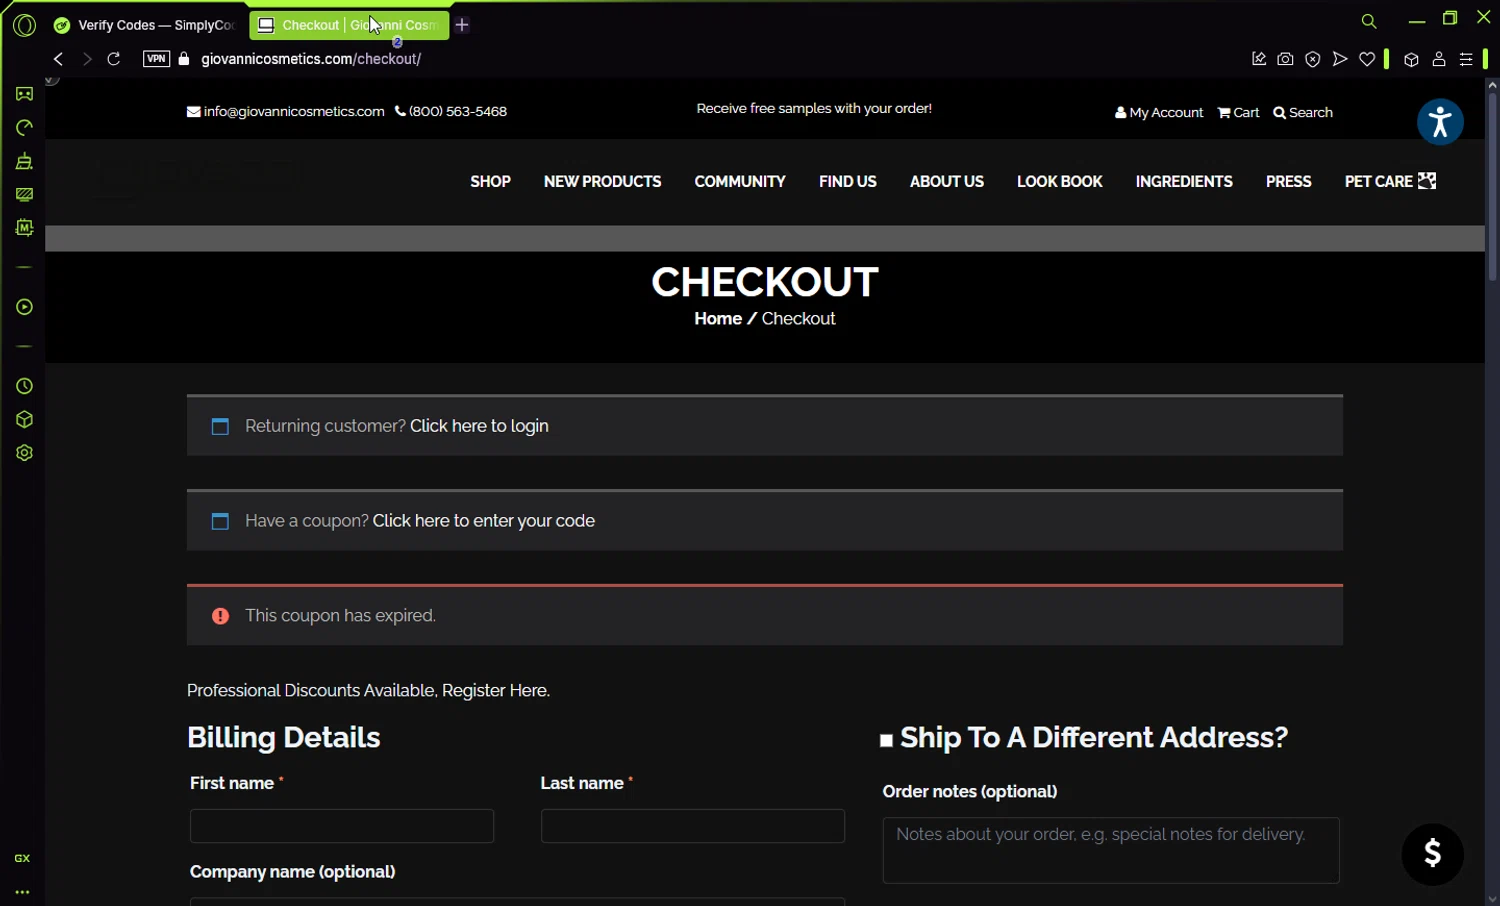Open the striped monitor sidebar icon
Screen dimensions: 1500x906
coord(24,195)
